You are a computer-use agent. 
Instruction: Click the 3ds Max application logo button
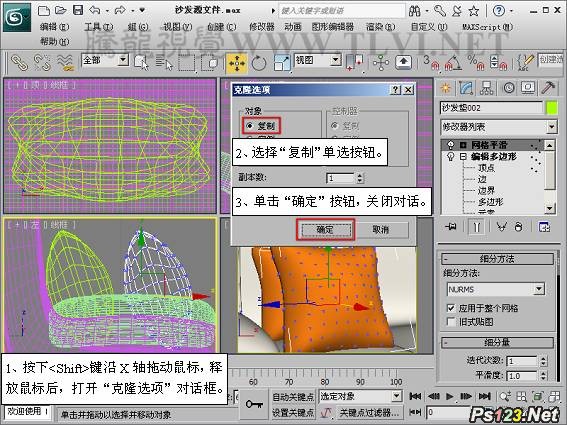[x=17, y=17]
